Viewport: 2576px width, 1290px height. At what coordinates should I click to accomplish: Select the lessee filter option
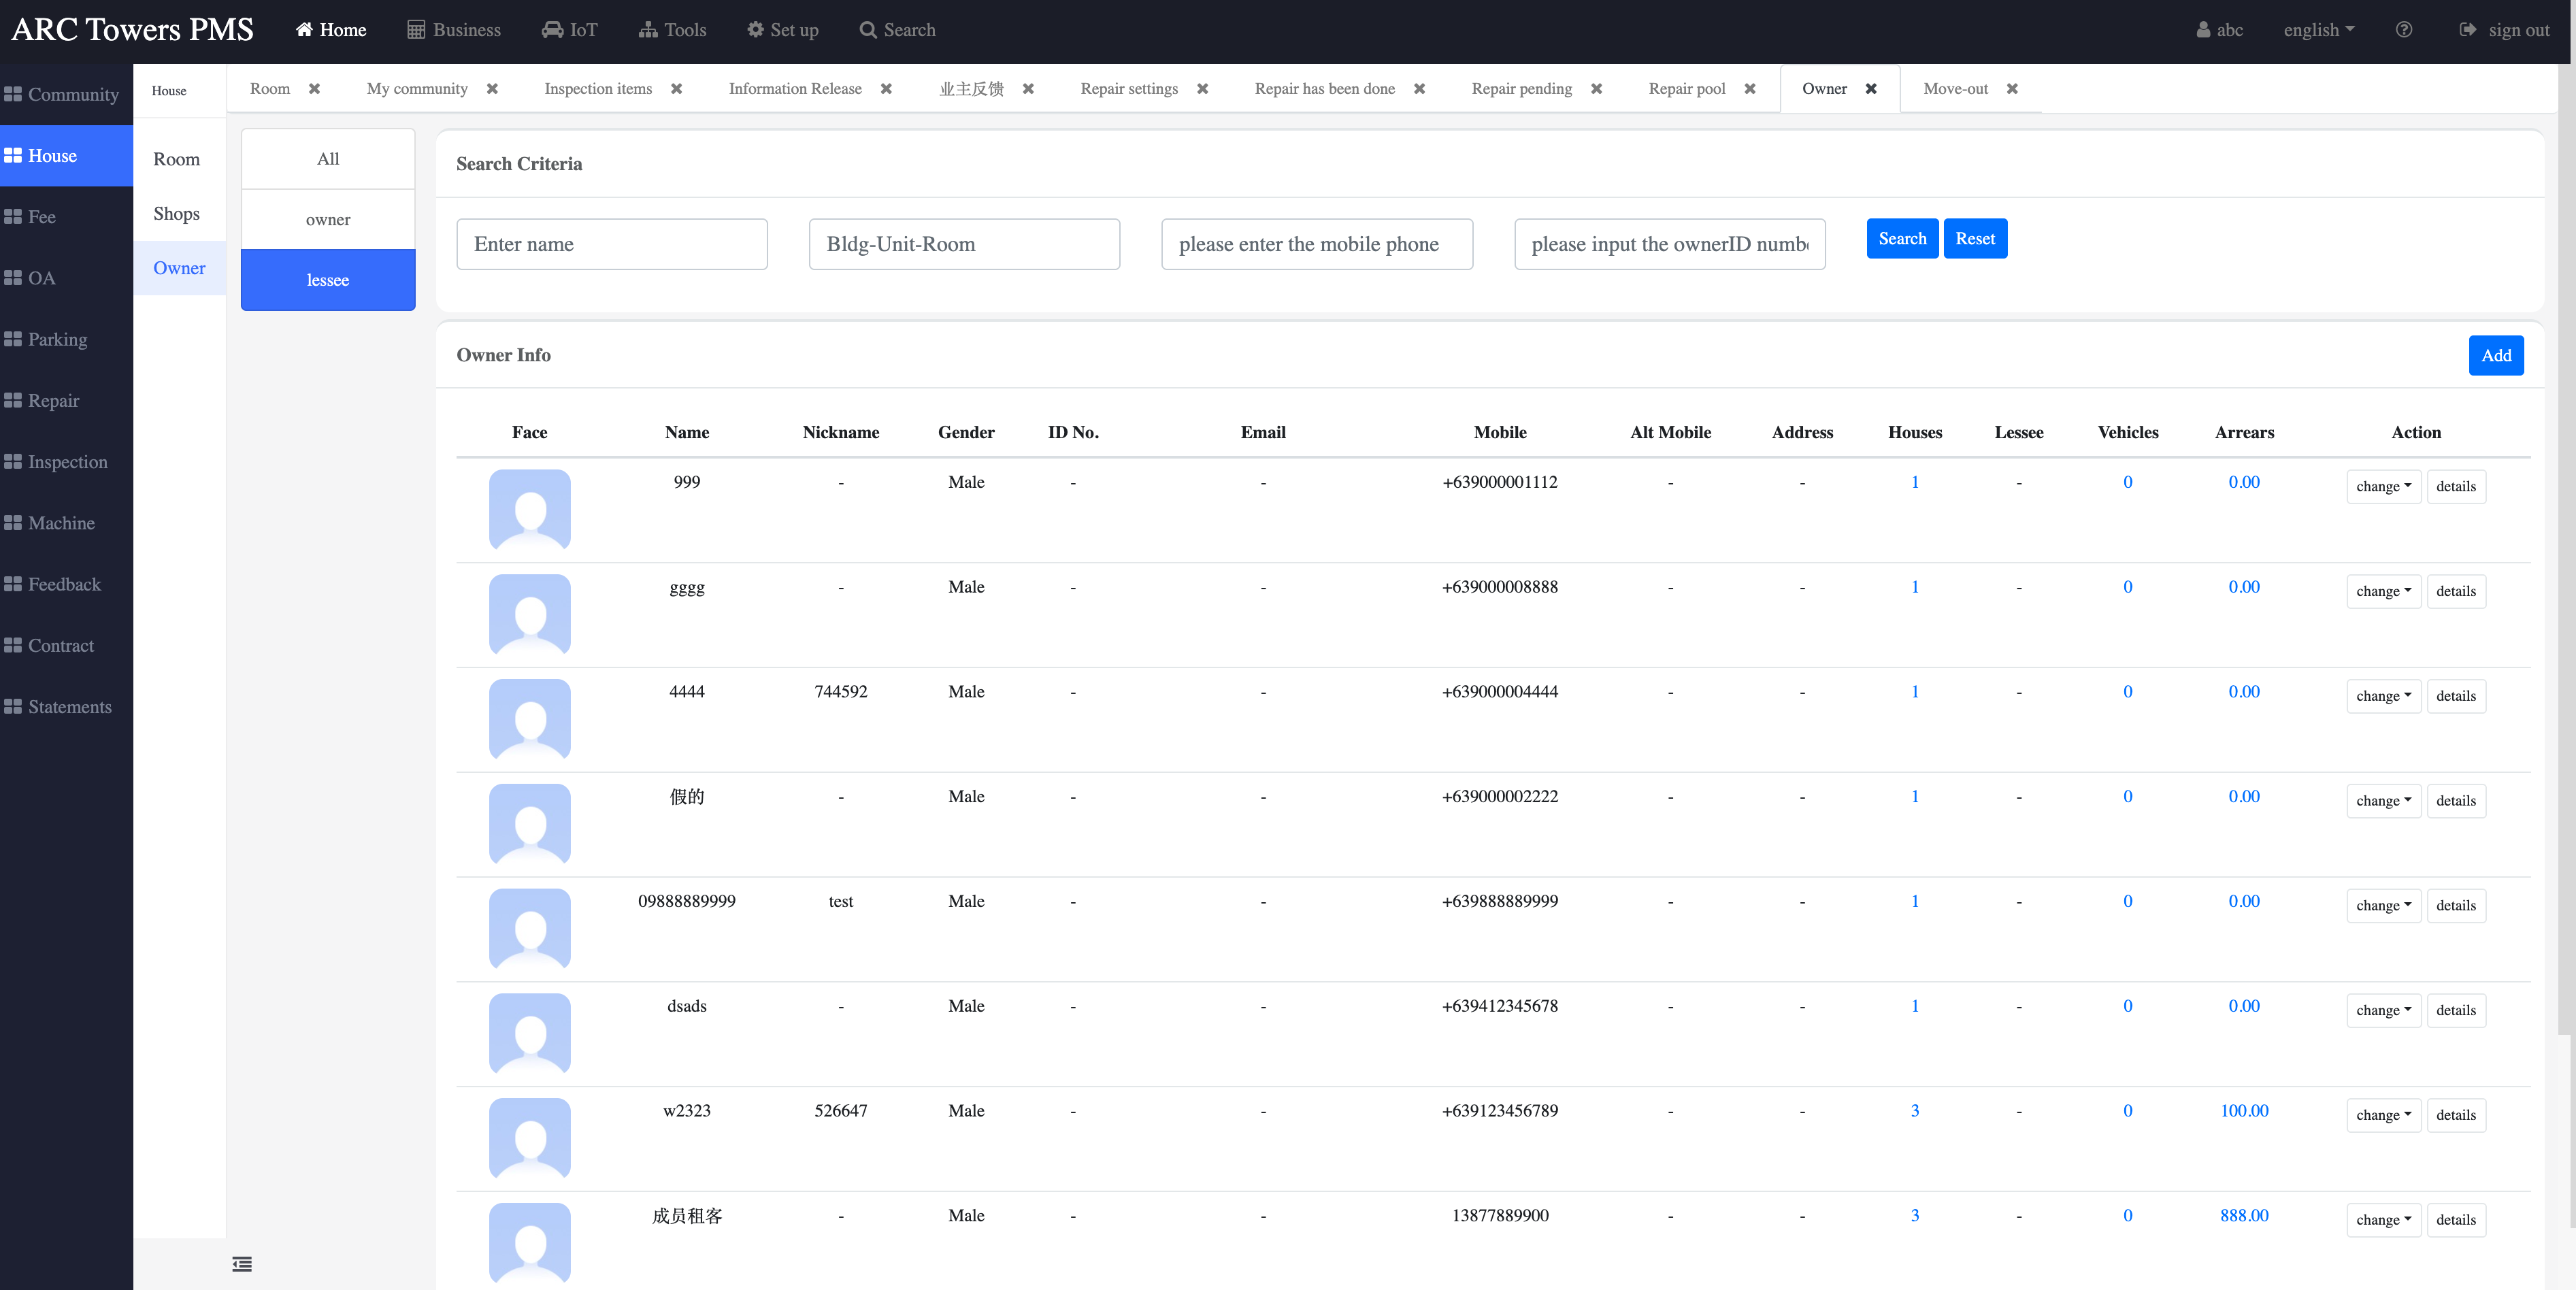[x=328, y=280]
